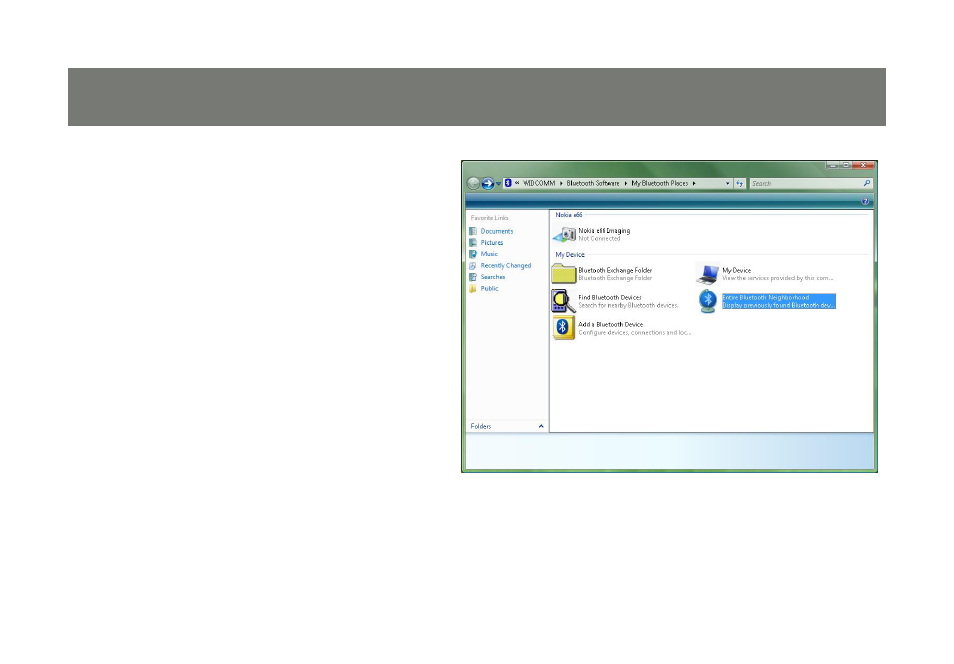Go to Bluetooth Software breadcrumb

[593, 183]
